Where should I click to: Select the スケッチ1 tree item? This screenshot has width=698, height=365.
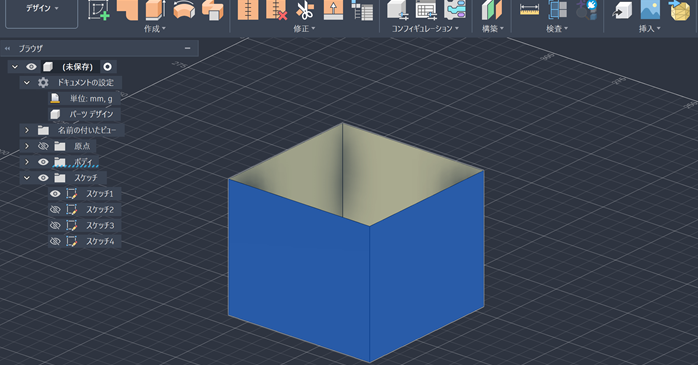[x=100, y=194]
